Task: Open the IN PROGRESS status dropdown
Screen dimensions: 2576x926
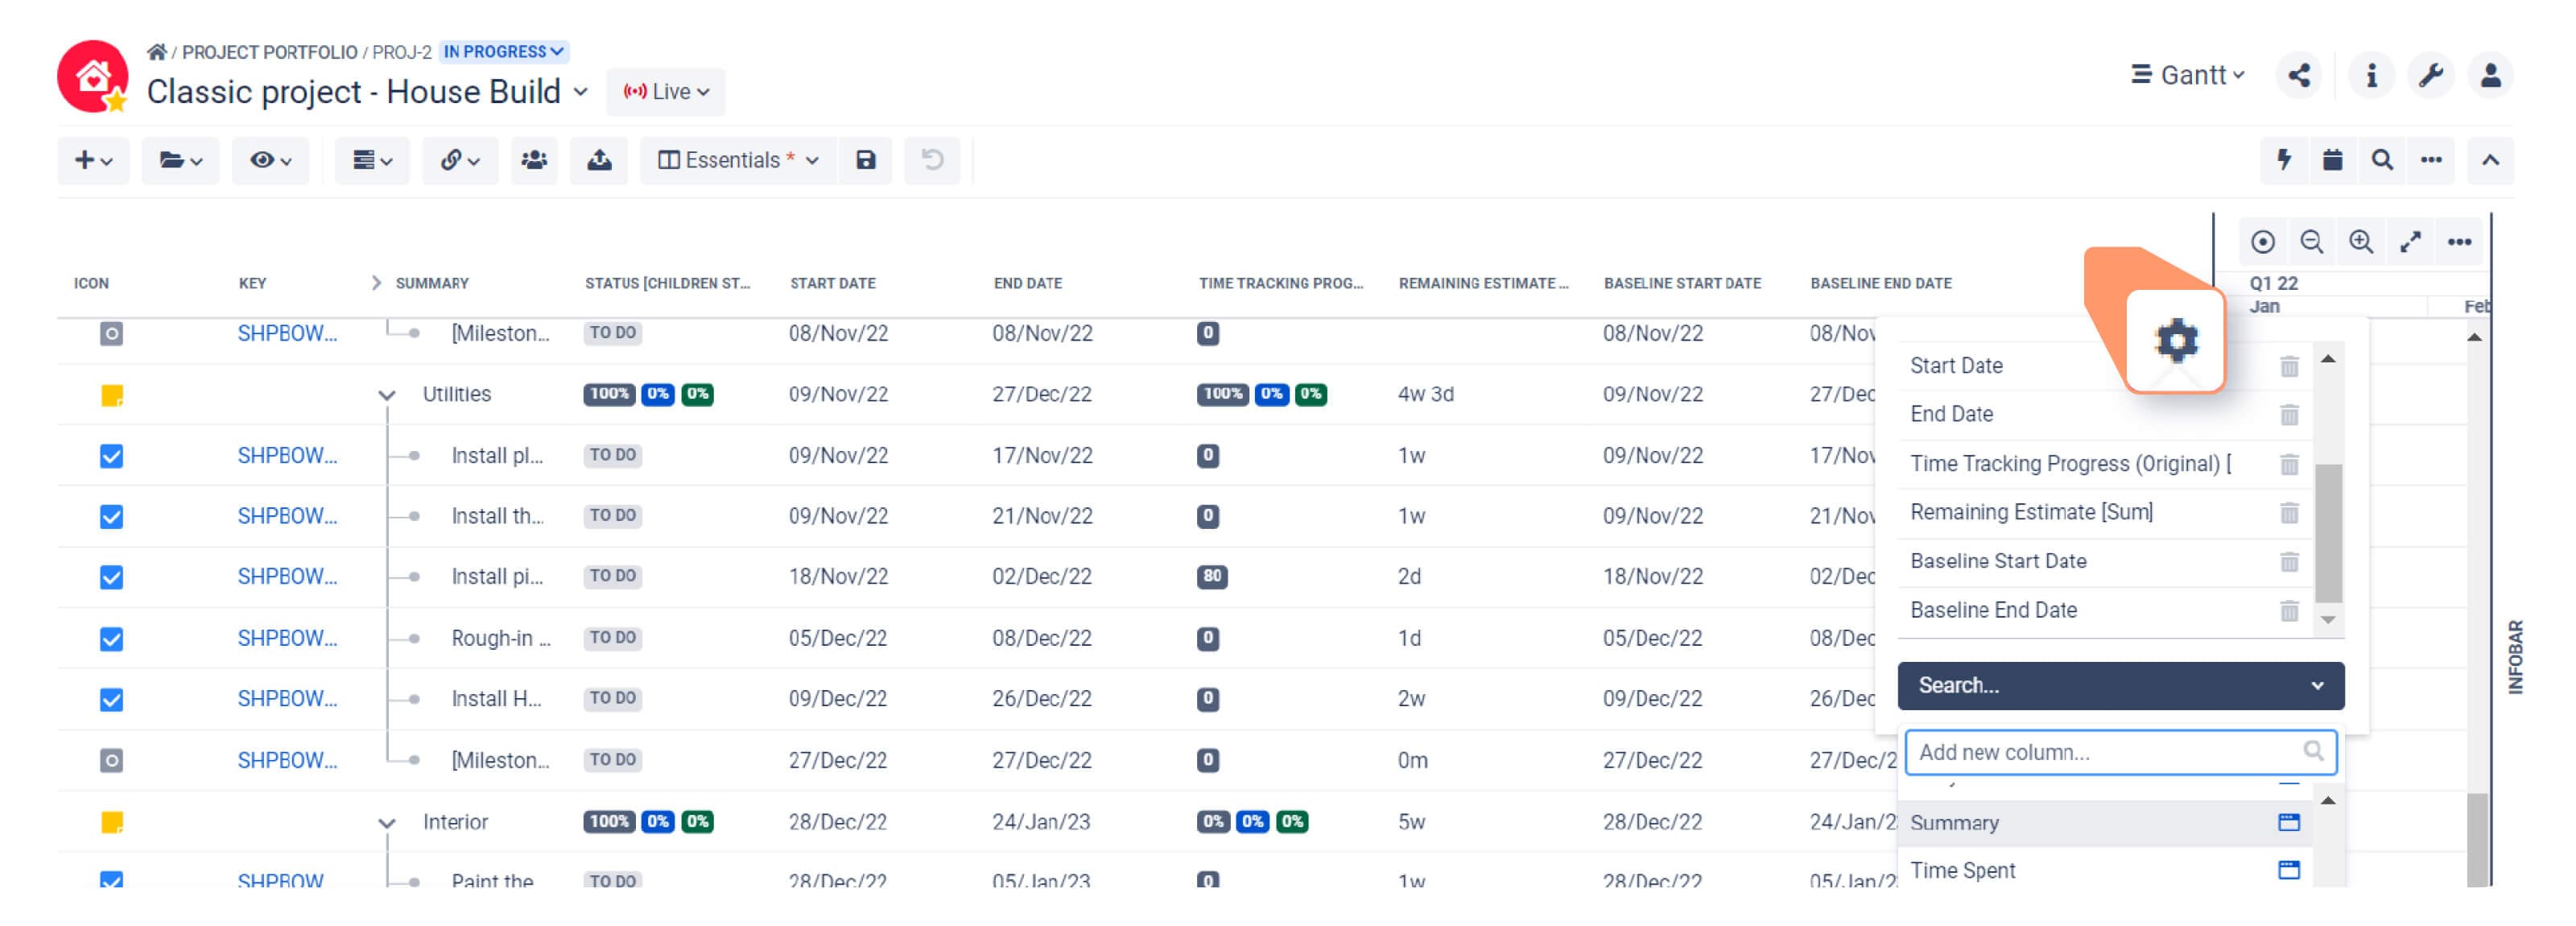Action: (504, 52)
